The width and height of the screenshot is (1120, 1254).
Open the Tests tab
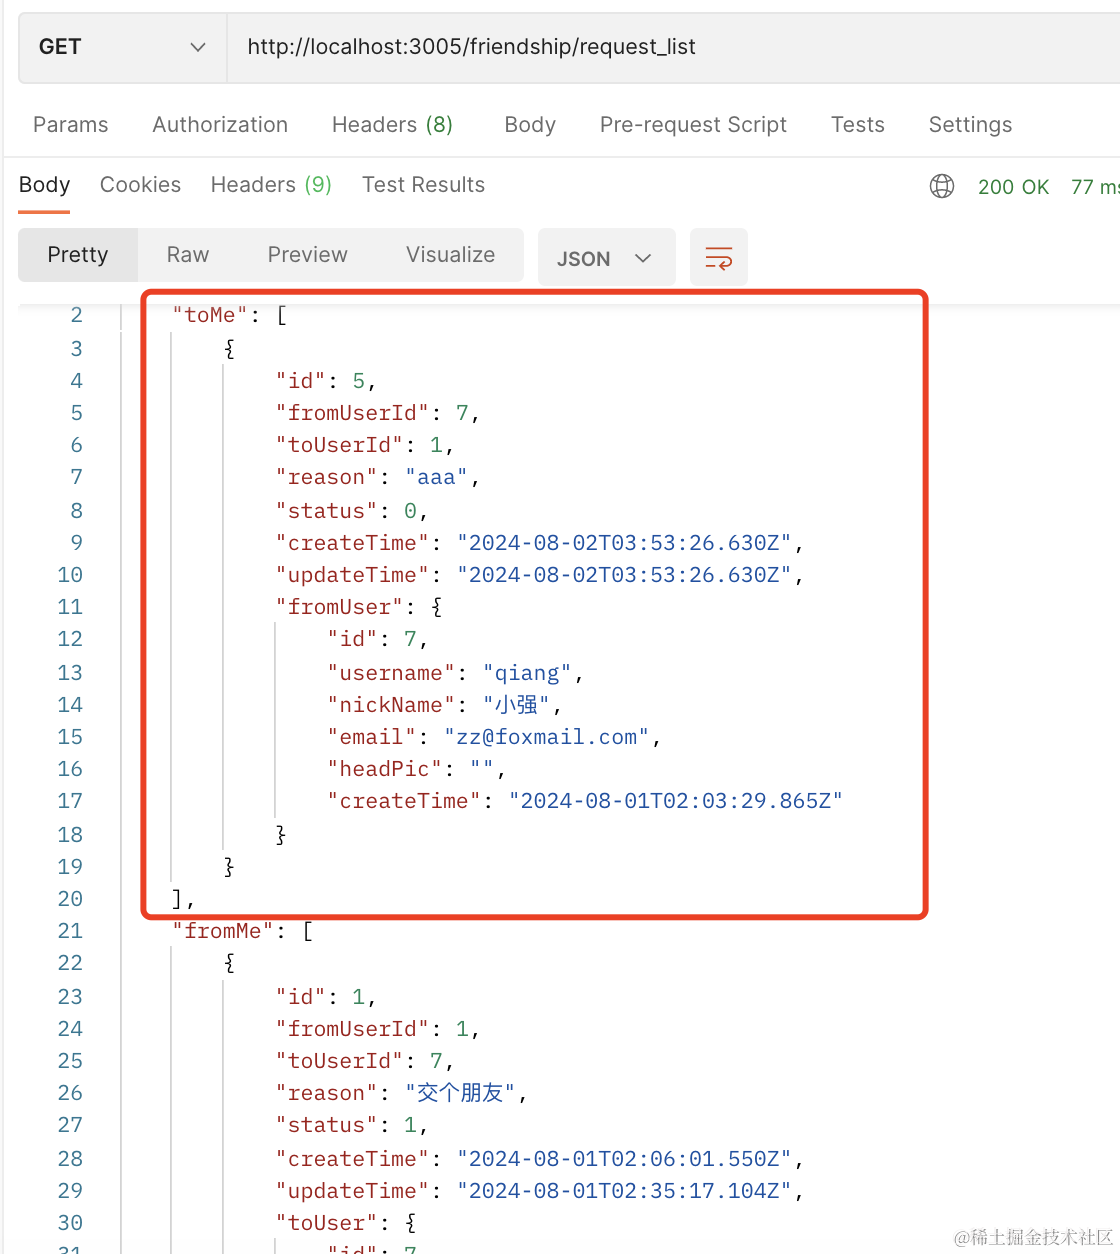[857, 125]
